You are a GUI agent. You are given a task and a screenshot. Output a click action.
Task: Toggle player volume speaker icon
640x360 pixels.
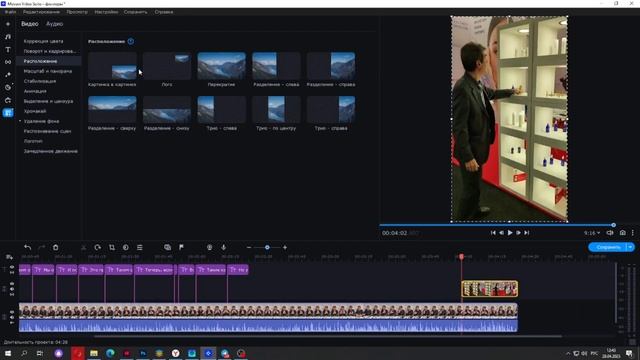610,233
